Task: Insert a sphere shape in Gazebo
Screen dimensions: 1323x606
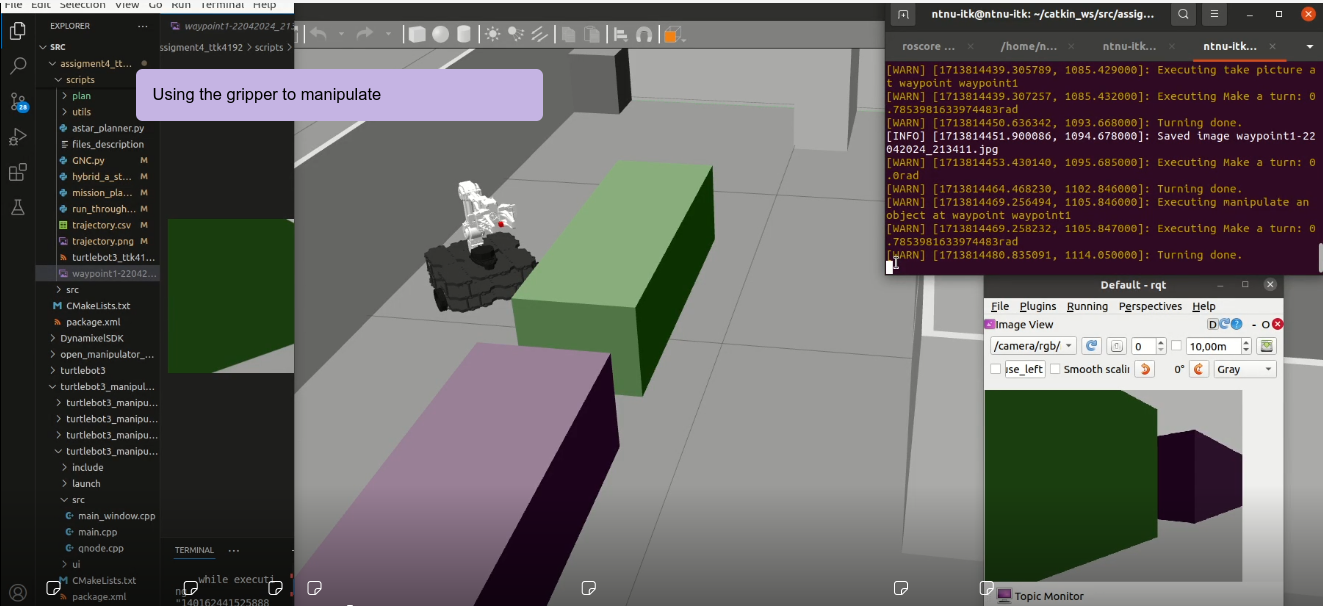Action: [439, 34]
